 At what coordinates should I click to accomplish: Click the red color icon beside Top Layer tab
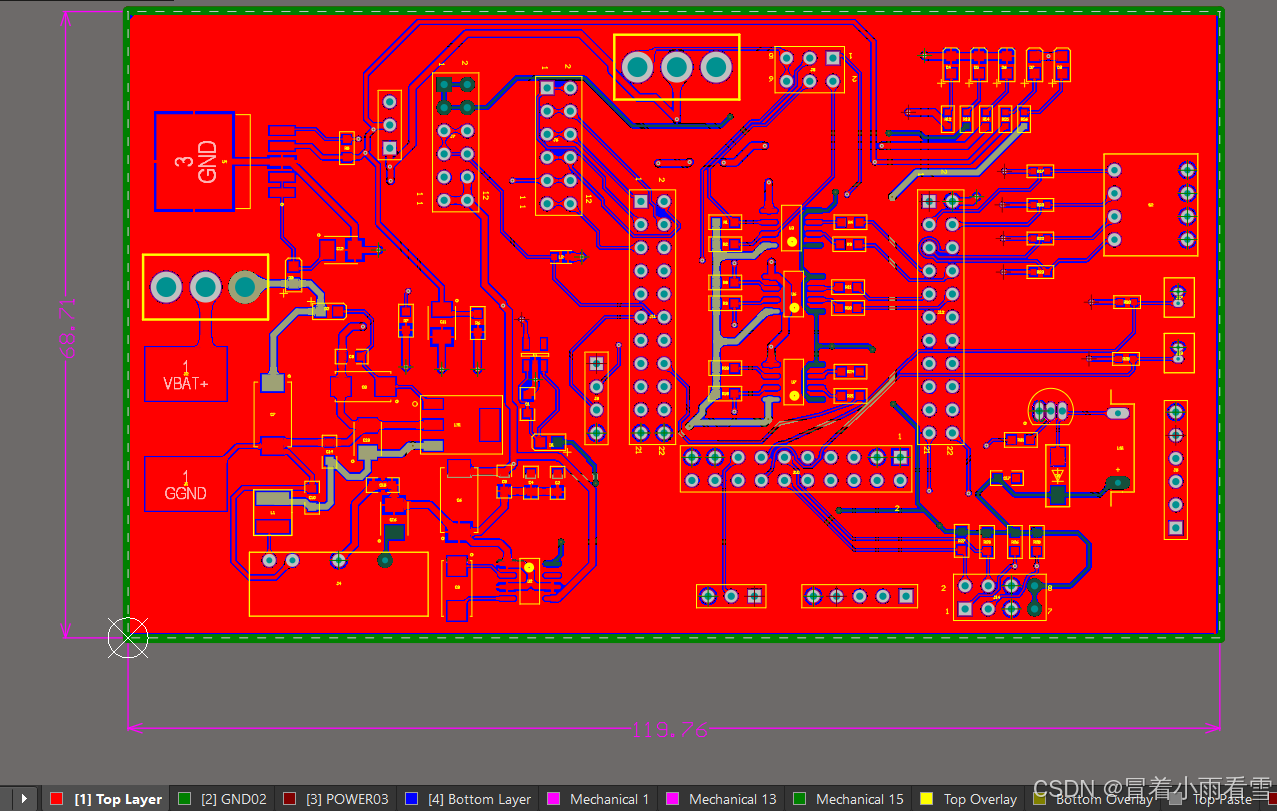click(x=55, y=799)
